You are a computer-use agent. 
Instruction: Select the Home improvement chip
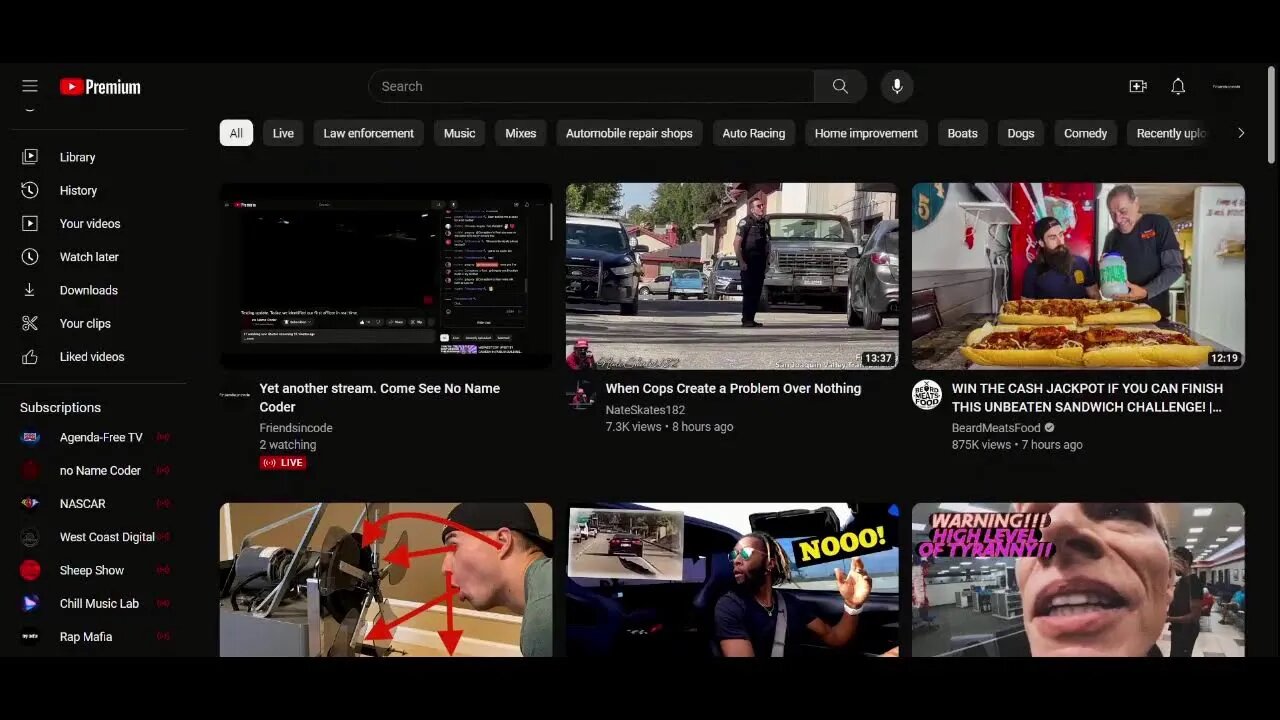tap(866, 133)
